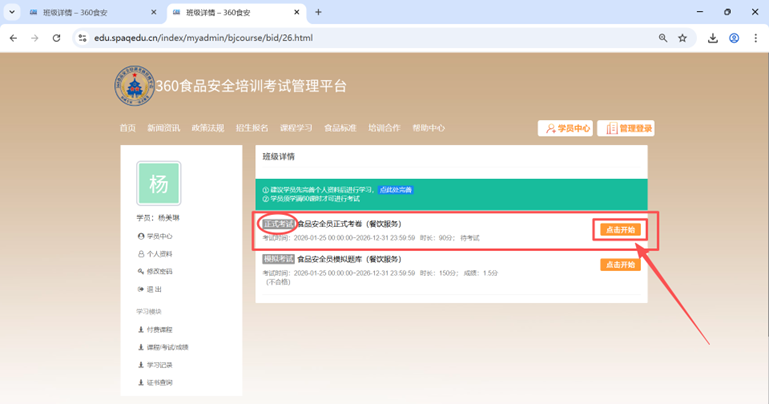Bookmark this page with the star icon

tap(683, 38)
